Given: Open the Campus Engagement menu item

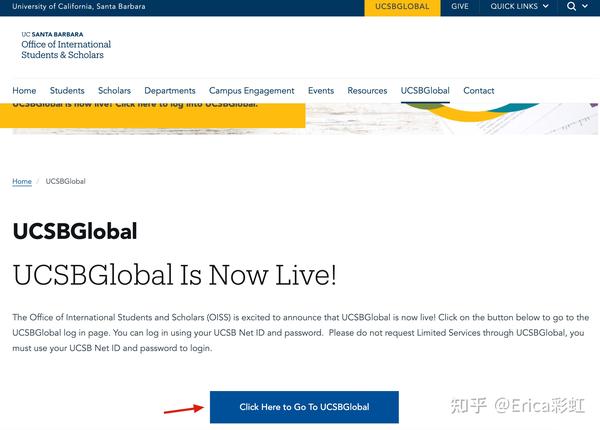Looking at the screenshot, I should [251, 91].
